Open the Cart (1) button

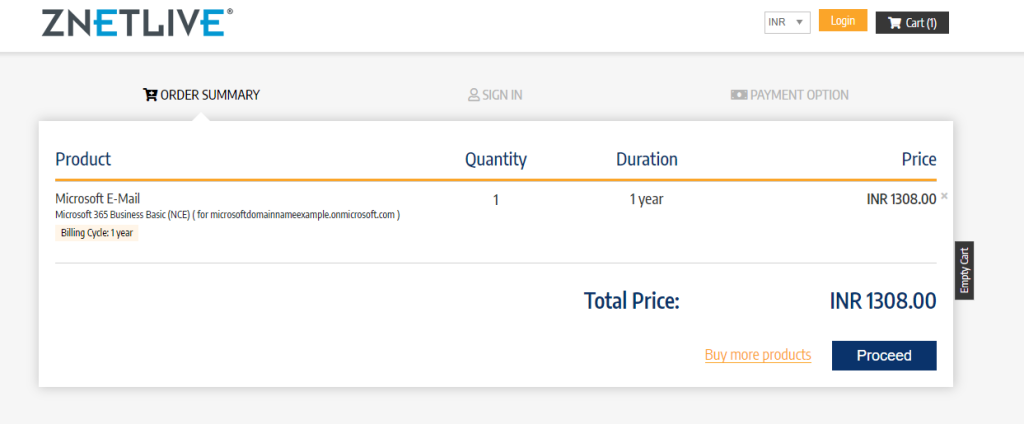click(x=911, y=22)
